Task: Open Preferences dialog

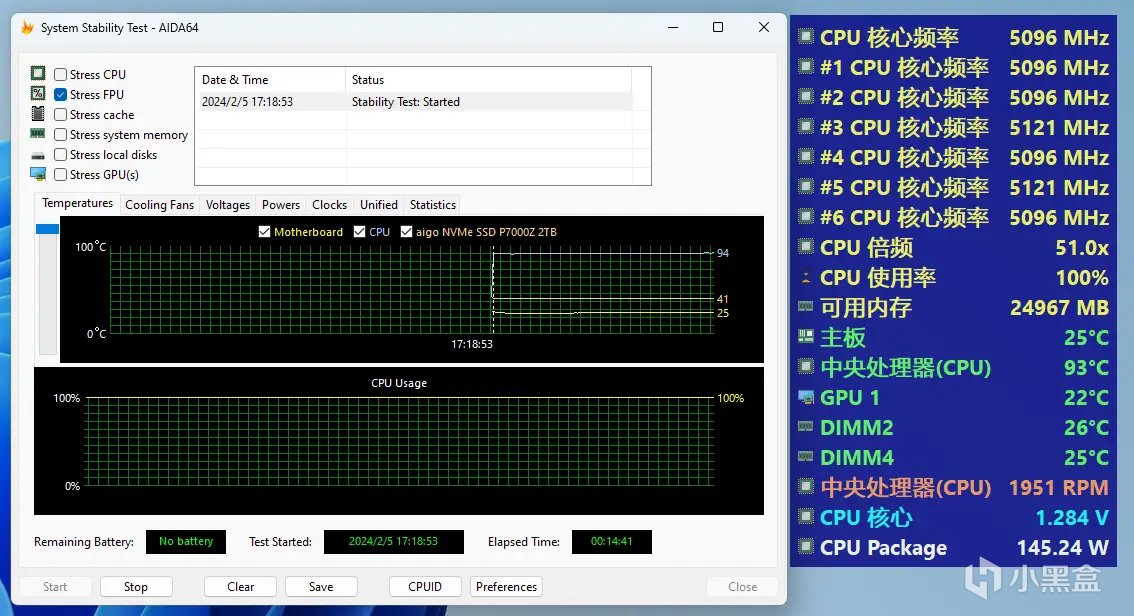Action: pos(506,586)
